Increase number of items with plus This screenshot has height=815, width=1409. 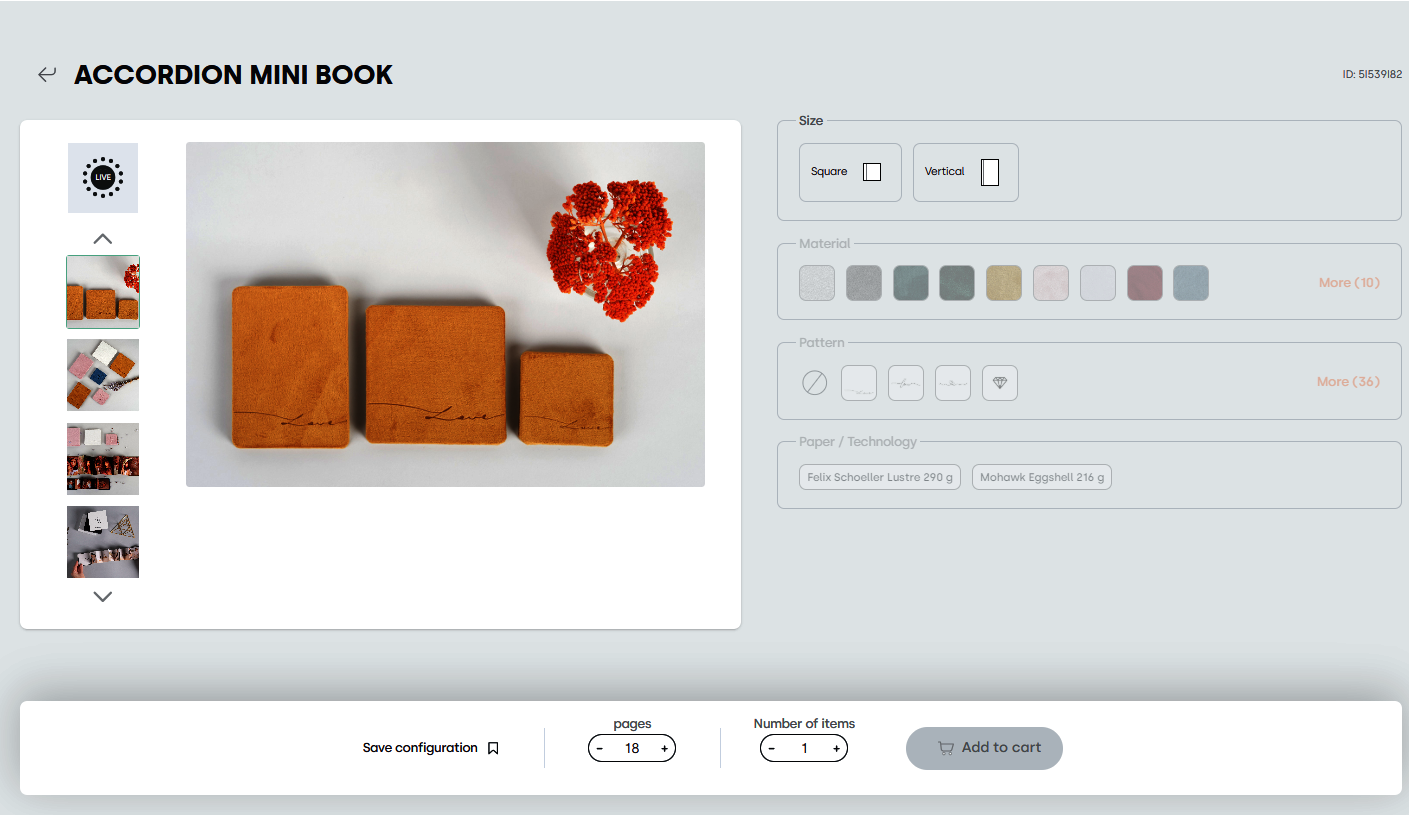836,749
